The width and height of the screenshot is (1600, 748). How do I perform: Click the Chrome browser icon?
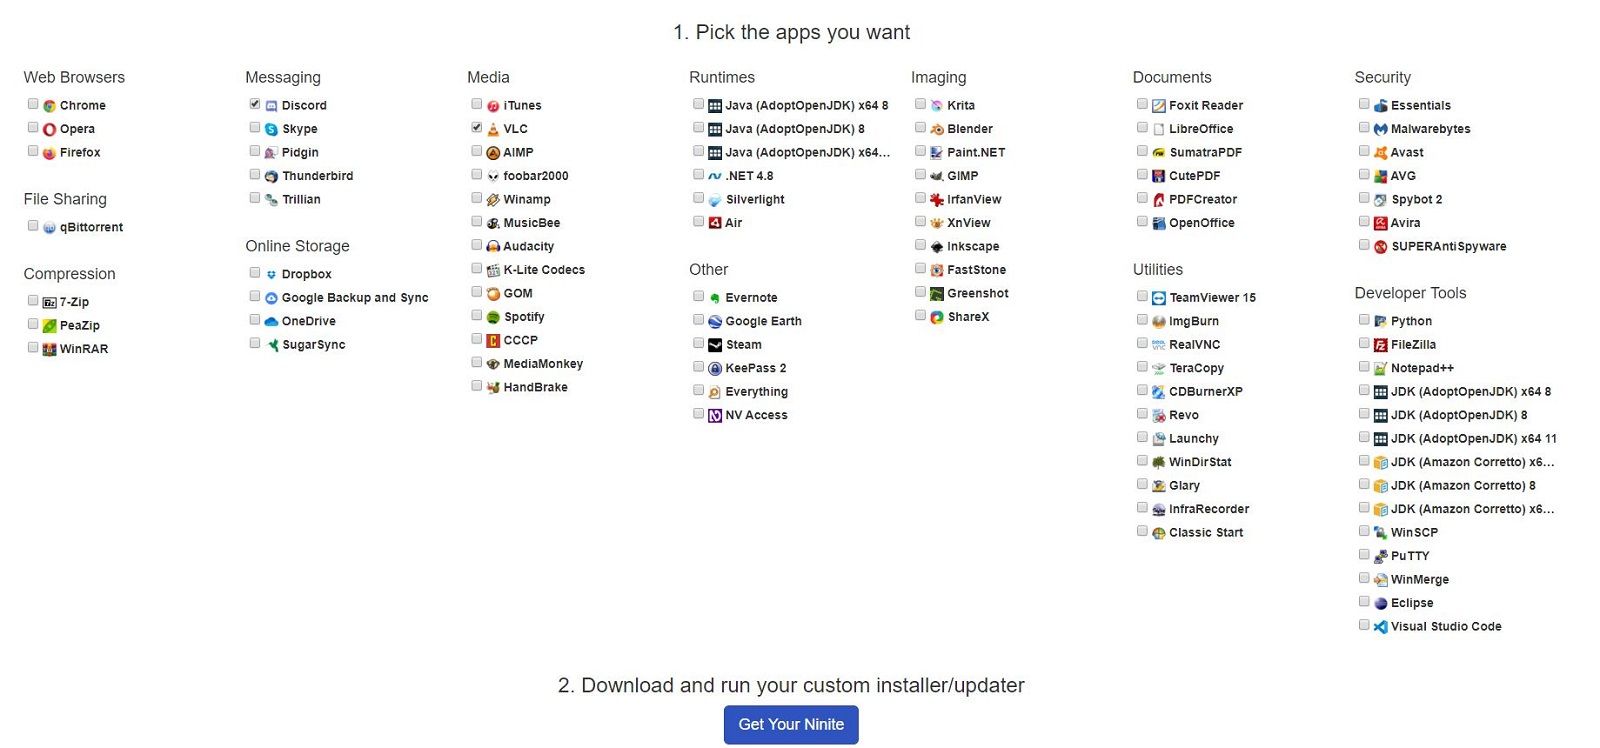tap(49, 106)
